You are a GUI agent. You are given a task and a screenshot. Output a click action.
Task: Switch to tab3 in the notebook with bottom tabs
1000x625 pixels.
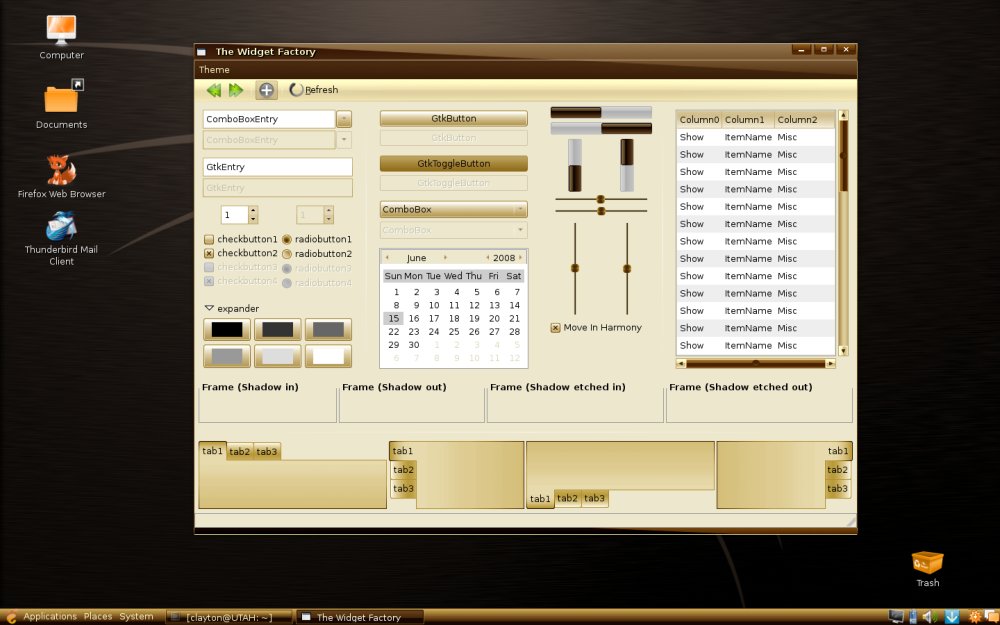tap(594, 498)
